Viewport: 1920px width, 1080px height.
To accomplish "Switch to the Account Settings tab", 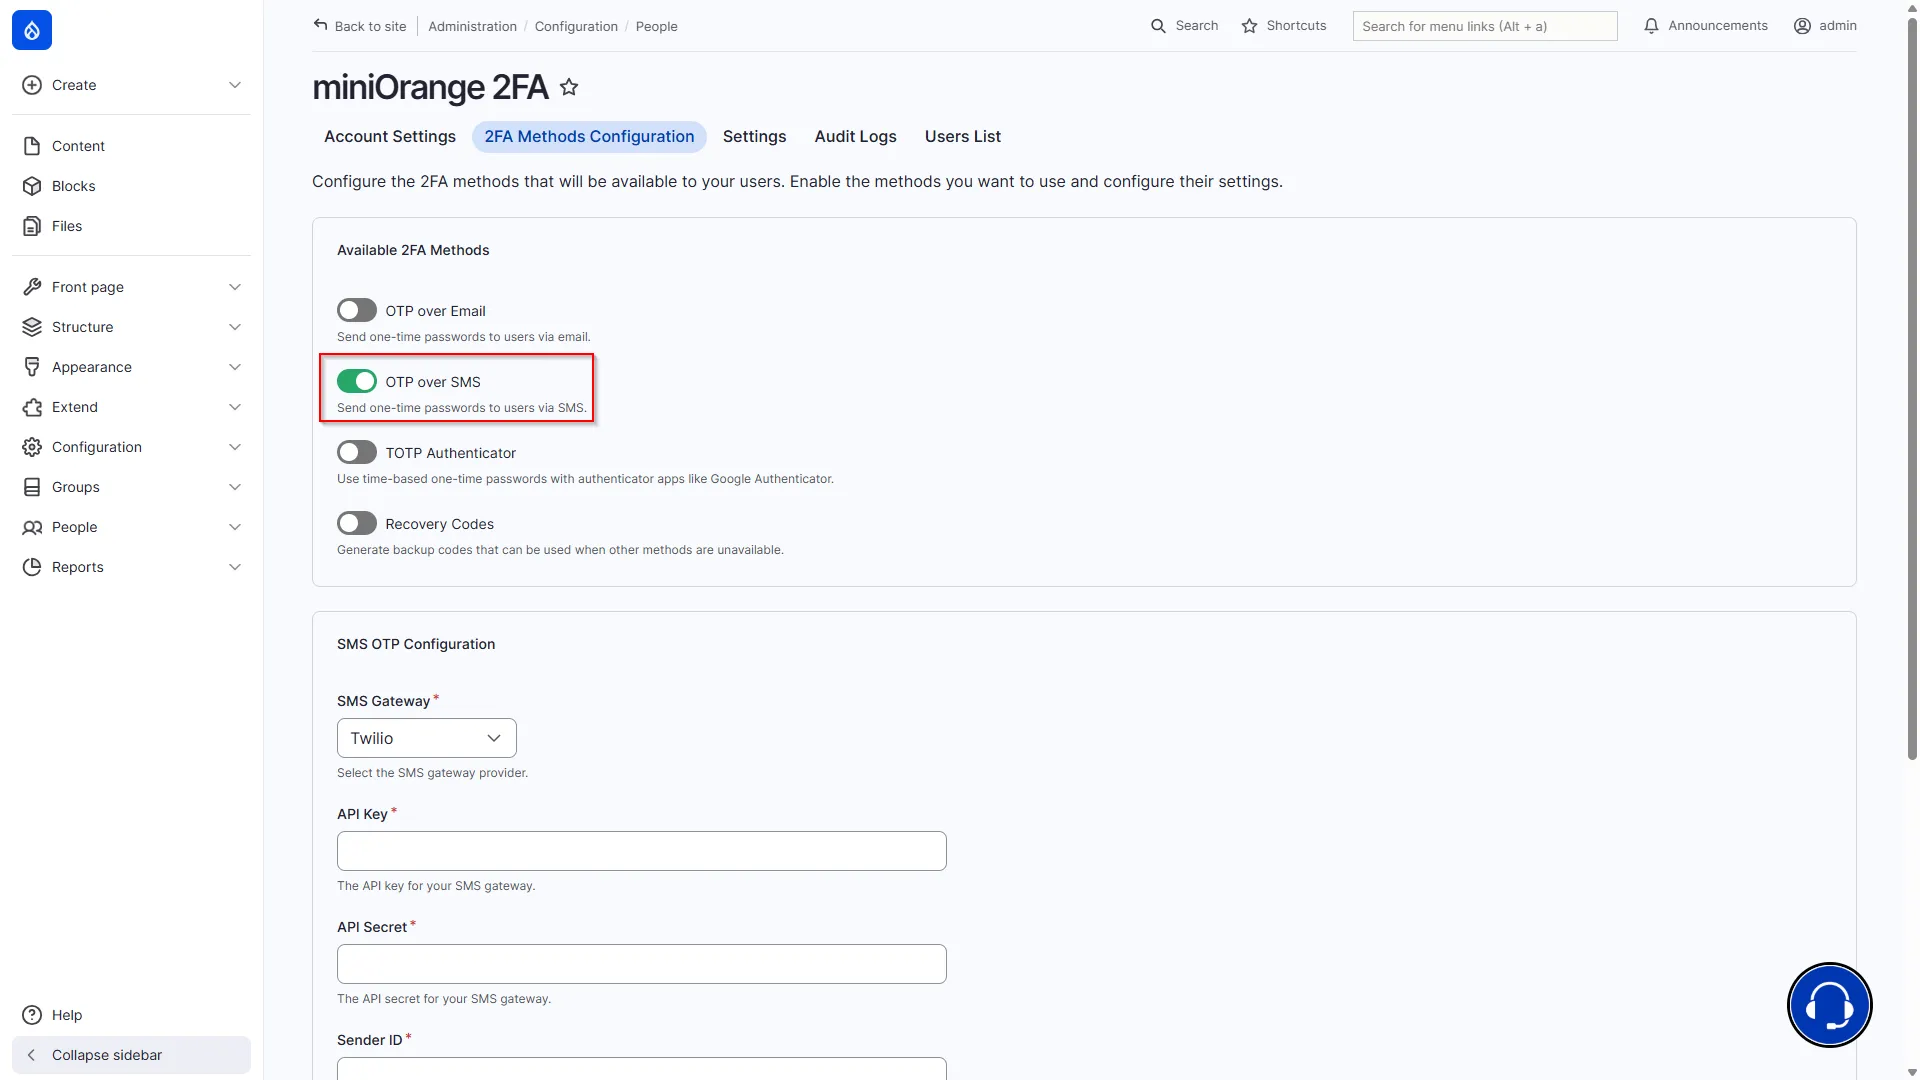I will click(x=390, y=137).
